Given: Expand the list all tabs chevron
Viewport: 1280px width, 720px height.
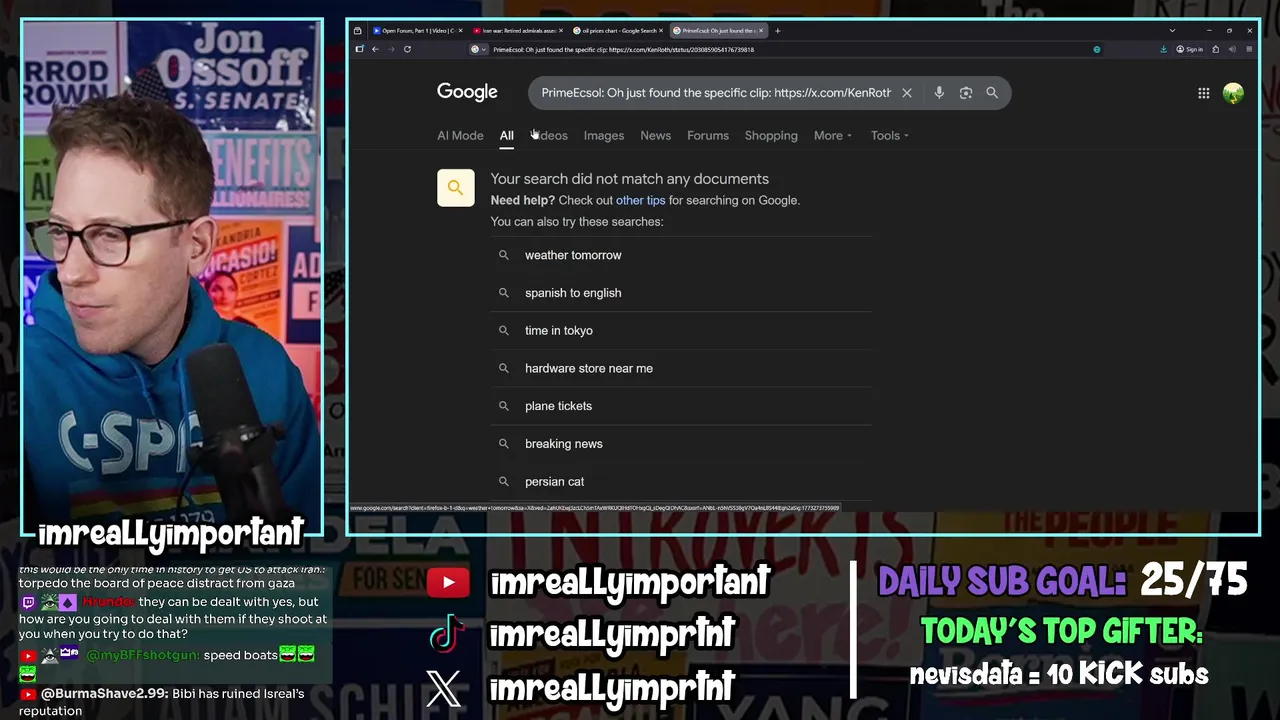Looking at the screenshot, I should click(1172, 30).
